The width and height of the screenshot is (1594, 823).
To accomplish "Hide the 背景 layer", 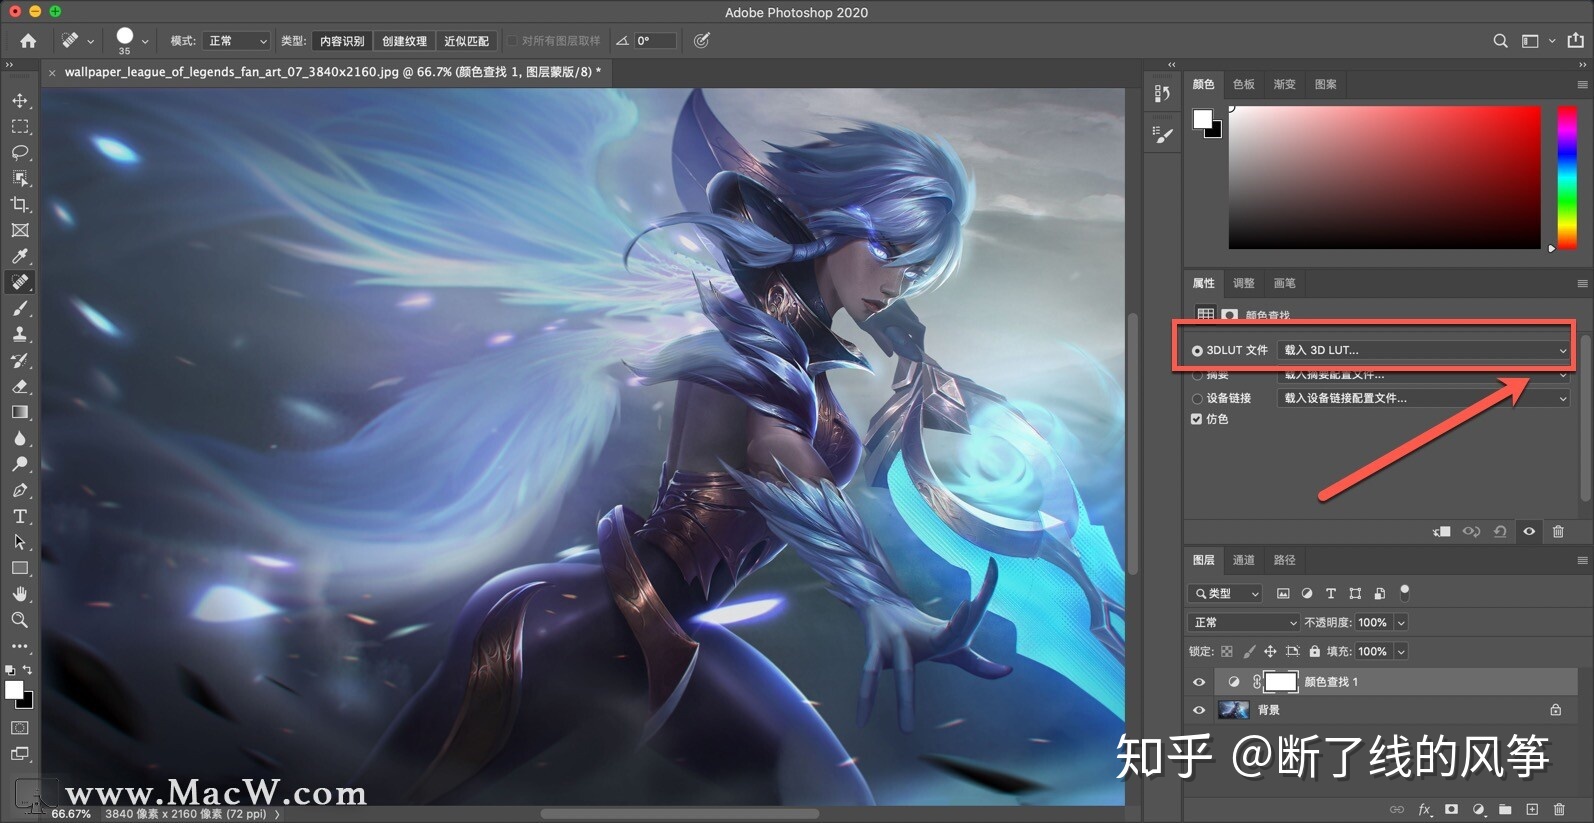I will pyautogui.click(x=1199, y=710).
